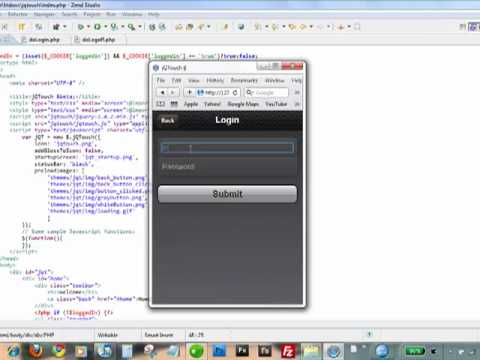Open the History menu in Safari window

(x=215, y=80)
